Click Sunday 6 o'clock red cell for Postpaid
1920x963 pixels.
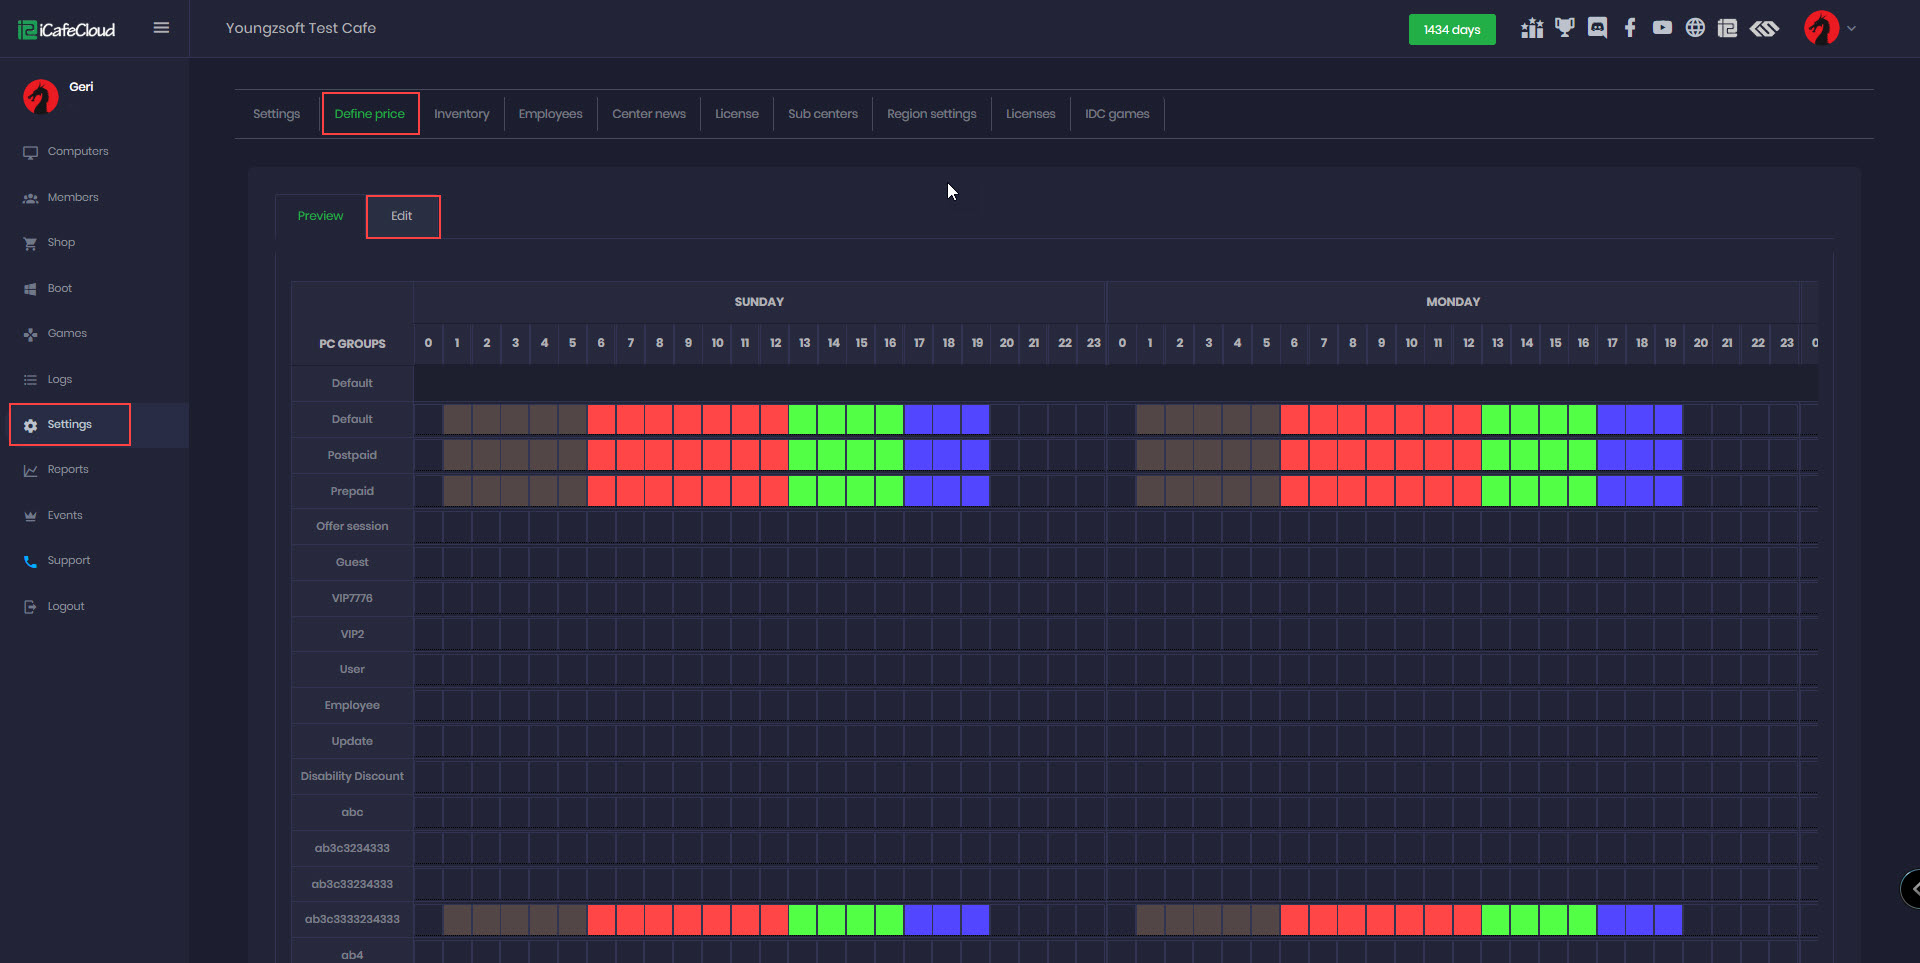point(601,455)
